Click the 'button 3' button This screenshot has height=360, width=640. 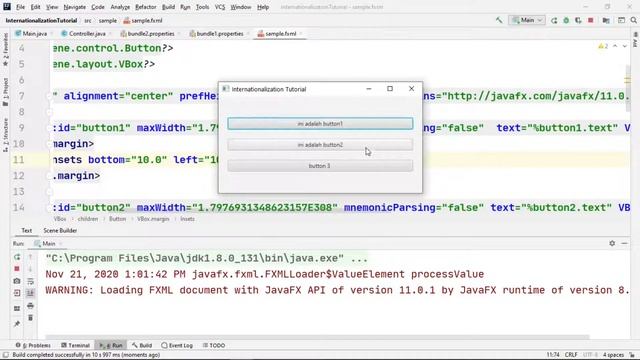click(320, 166)
